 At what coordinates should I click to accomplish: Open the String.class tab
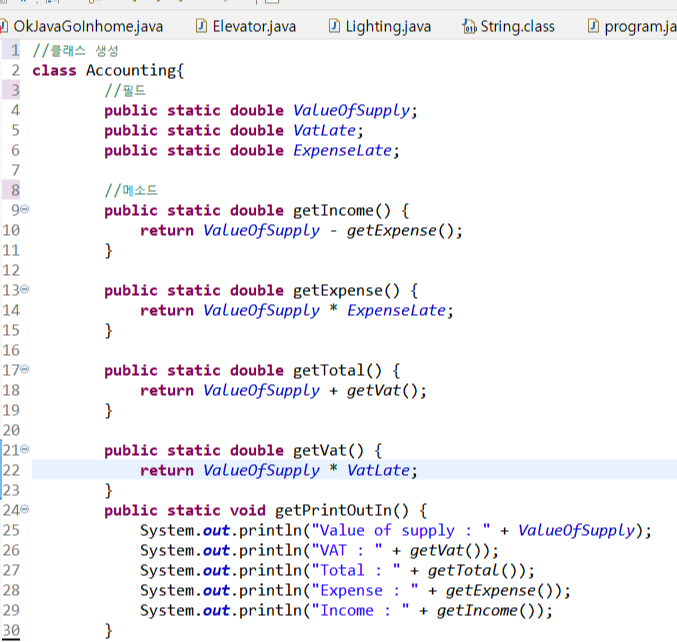tap(509, 26)
